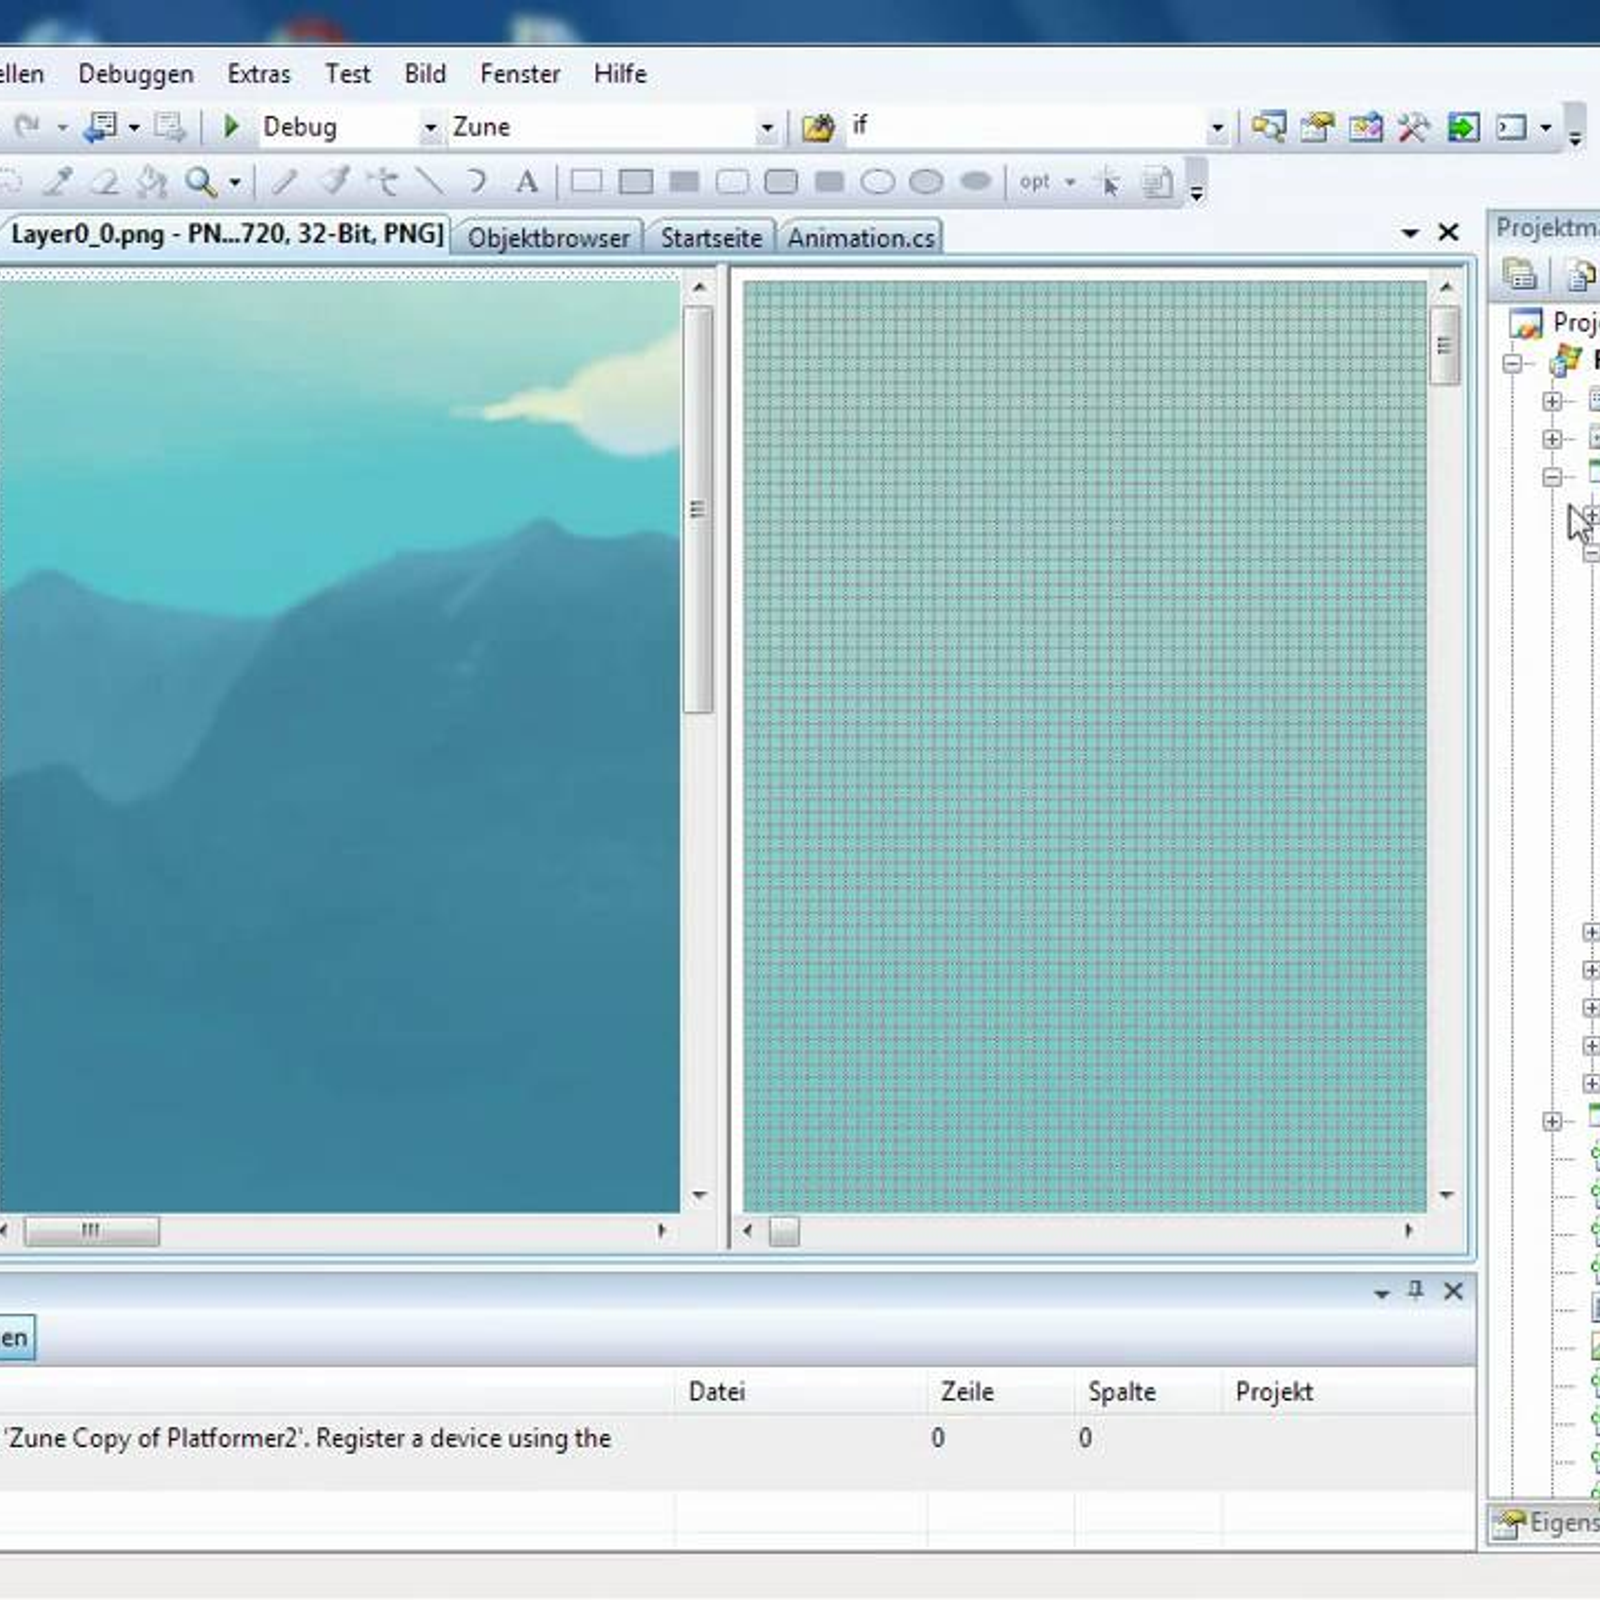Select the Eraser tool
This screenshot has height=1600, width=1600.
(x=105, y=181)
